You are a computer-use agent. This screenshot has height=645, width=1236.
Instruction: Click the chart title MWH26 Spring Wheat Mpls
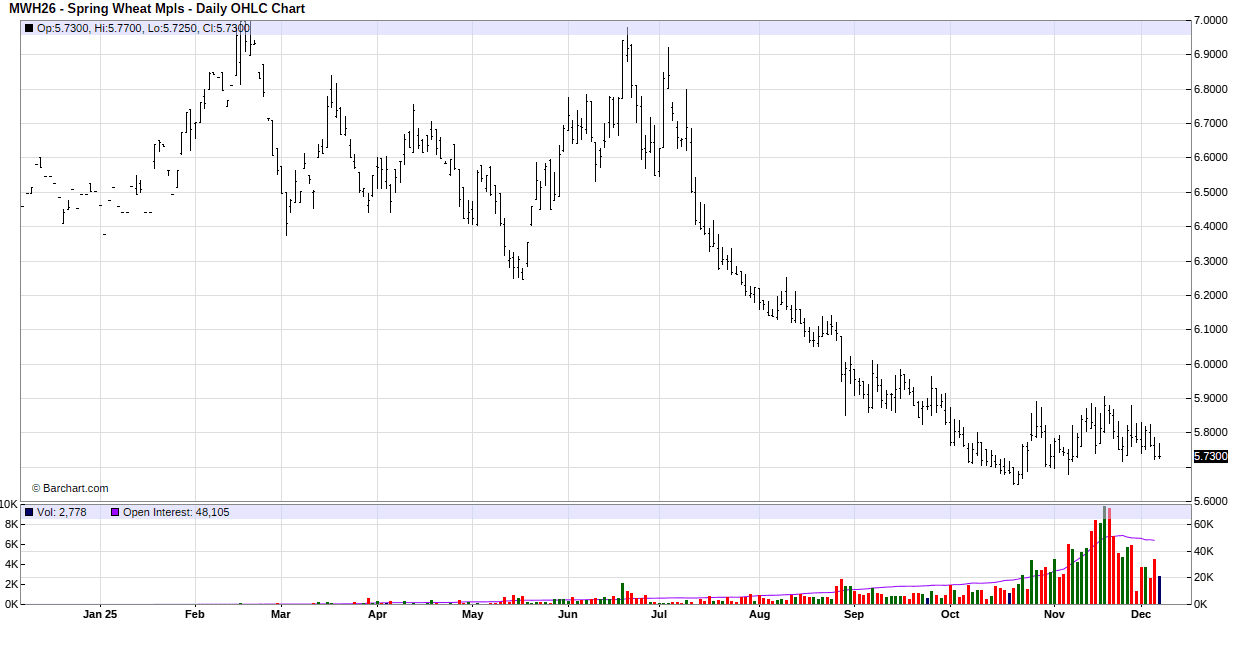157,9
